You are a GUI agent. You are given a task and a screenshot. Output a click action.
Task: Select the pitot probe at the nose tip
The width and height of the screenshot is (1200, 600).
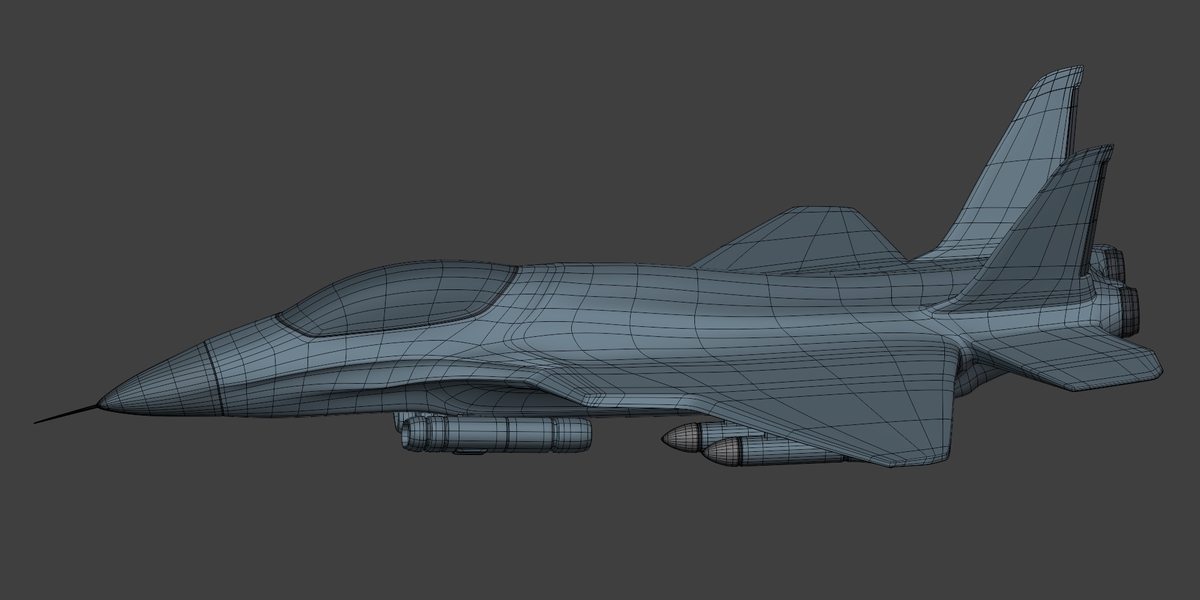(68, 413)
